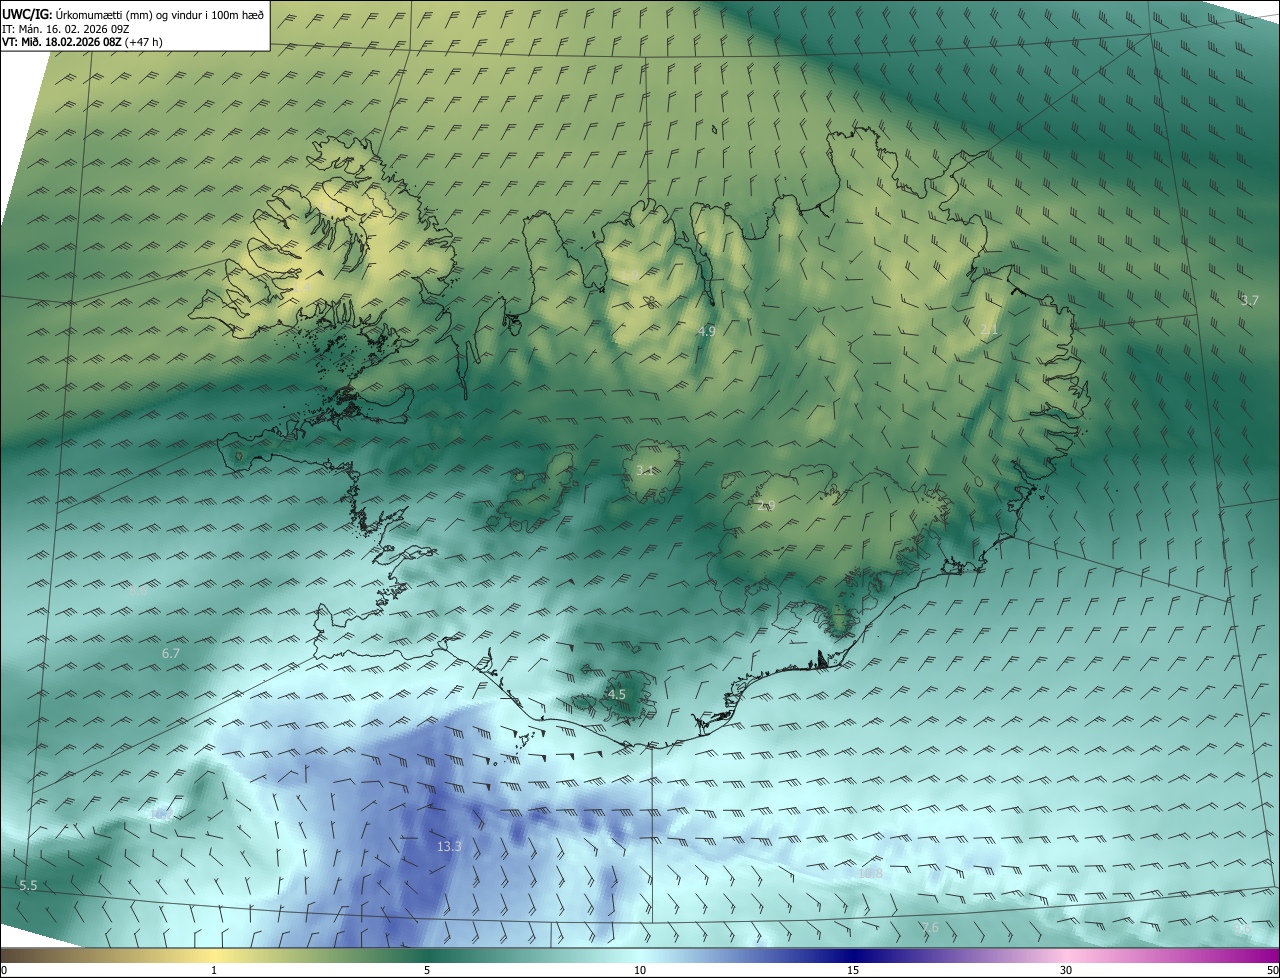Click the 4.5 value on the map

coord(617,694)
